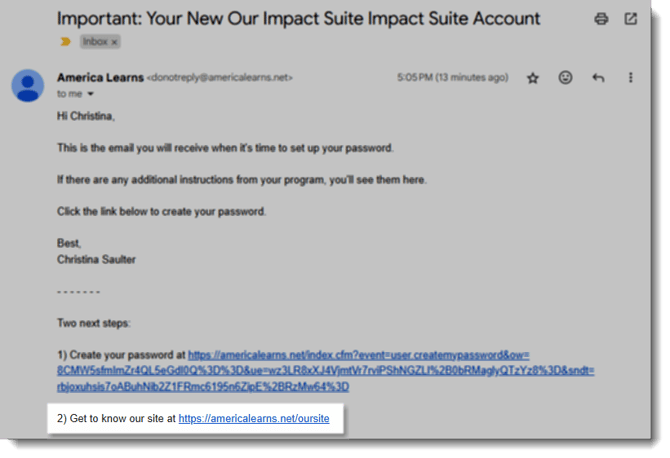670x458 pixels.
Task: Click the America Learns sender name
Action: point(100,77)
